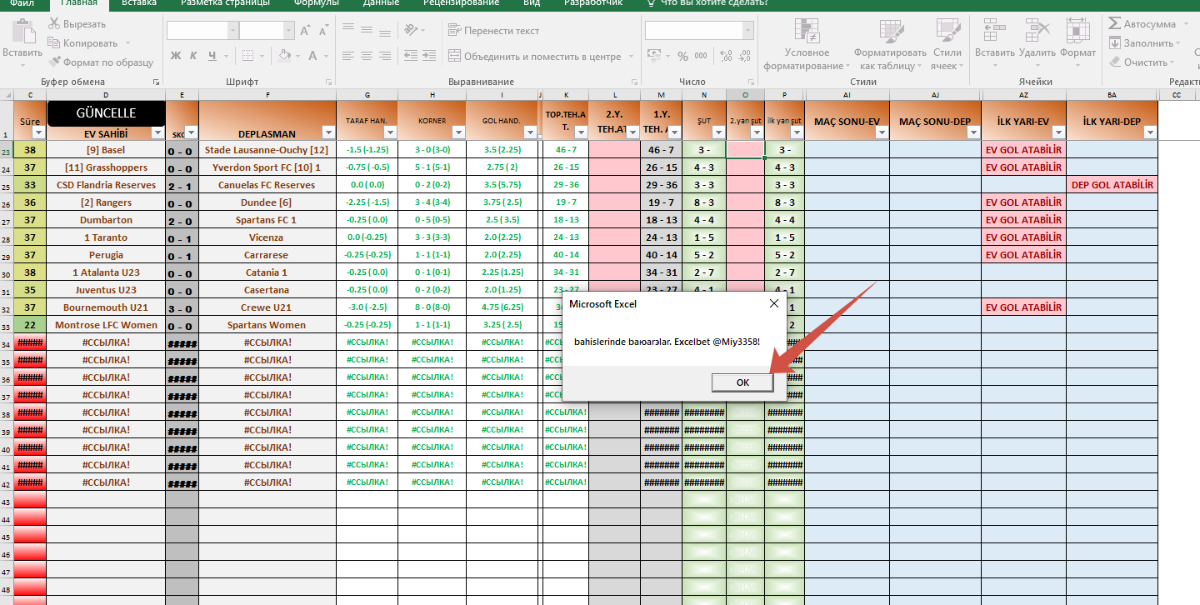Select the Формат по образцу paintbrush

(55, 62)
